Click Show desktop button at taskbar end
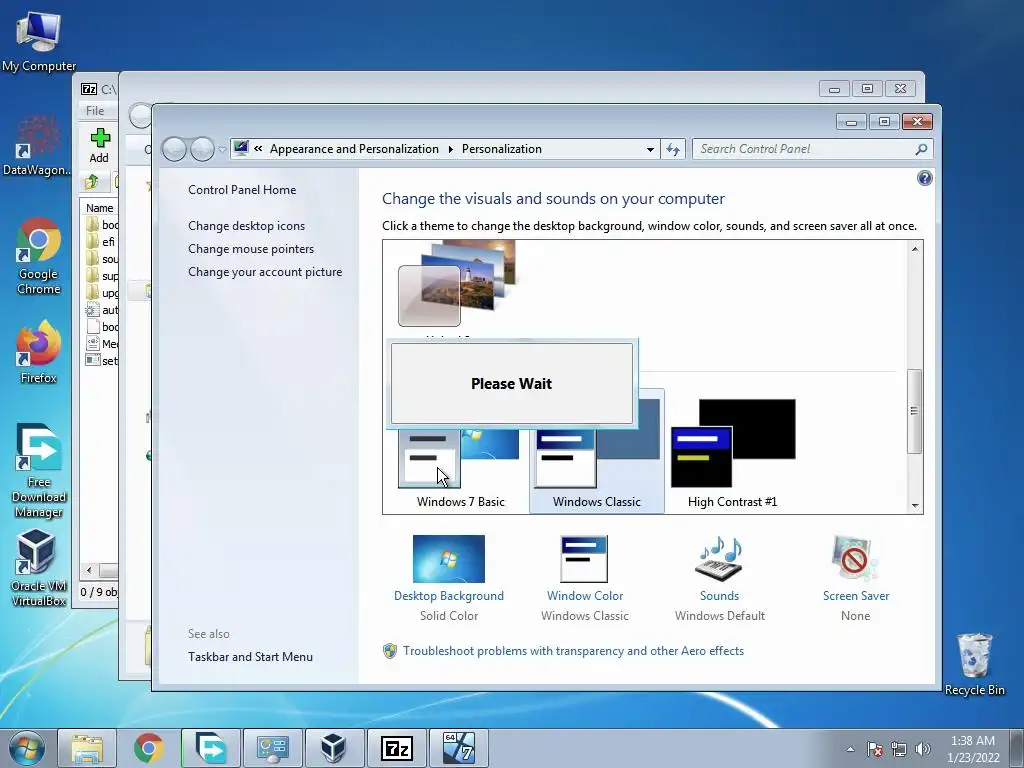Viewport: 1024px width, 768px height. (1017, 748)
